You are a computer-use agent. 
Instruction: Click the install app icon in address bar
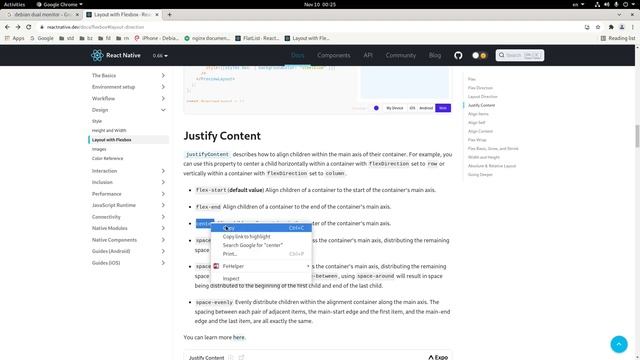587,27
